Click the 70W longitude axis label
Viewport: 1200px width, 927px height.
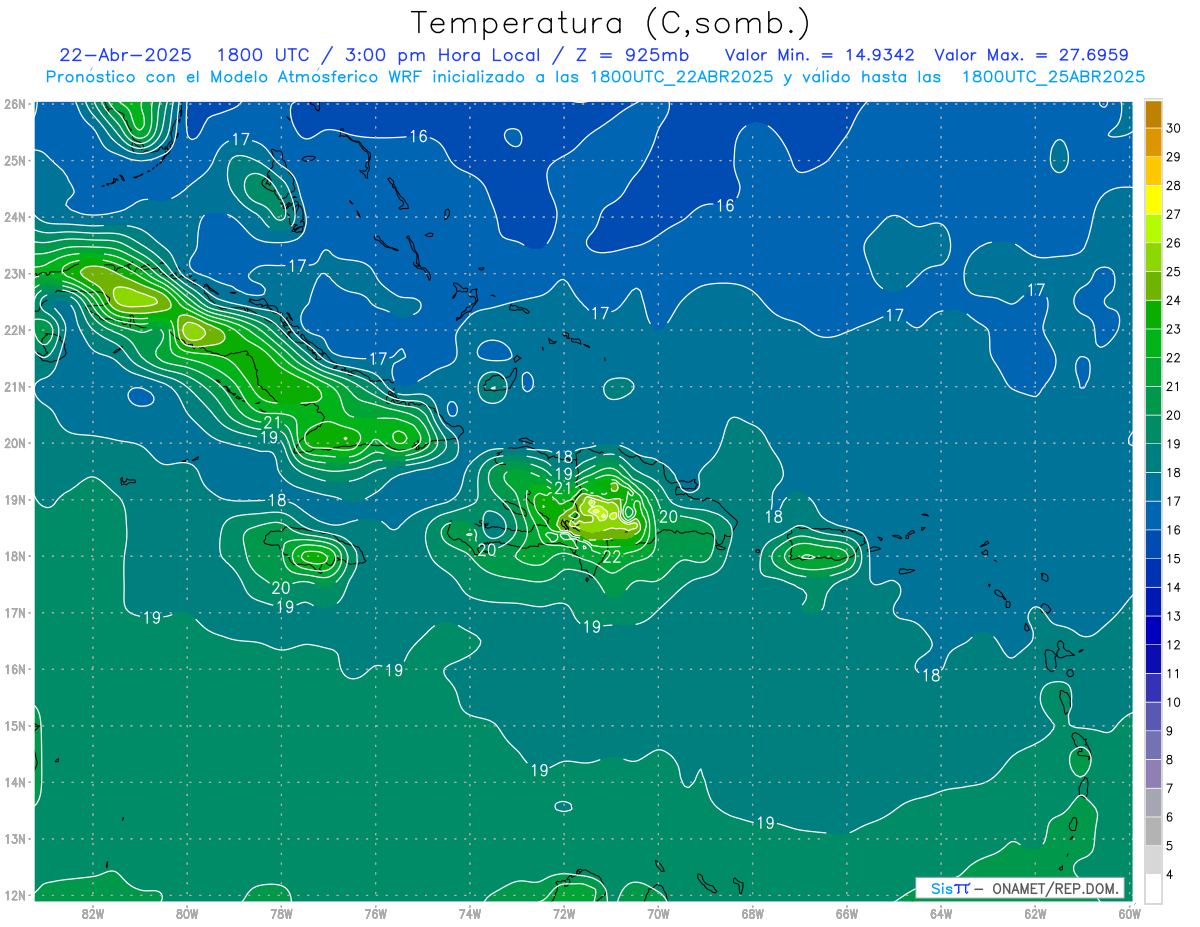click(x=658, y=913)
